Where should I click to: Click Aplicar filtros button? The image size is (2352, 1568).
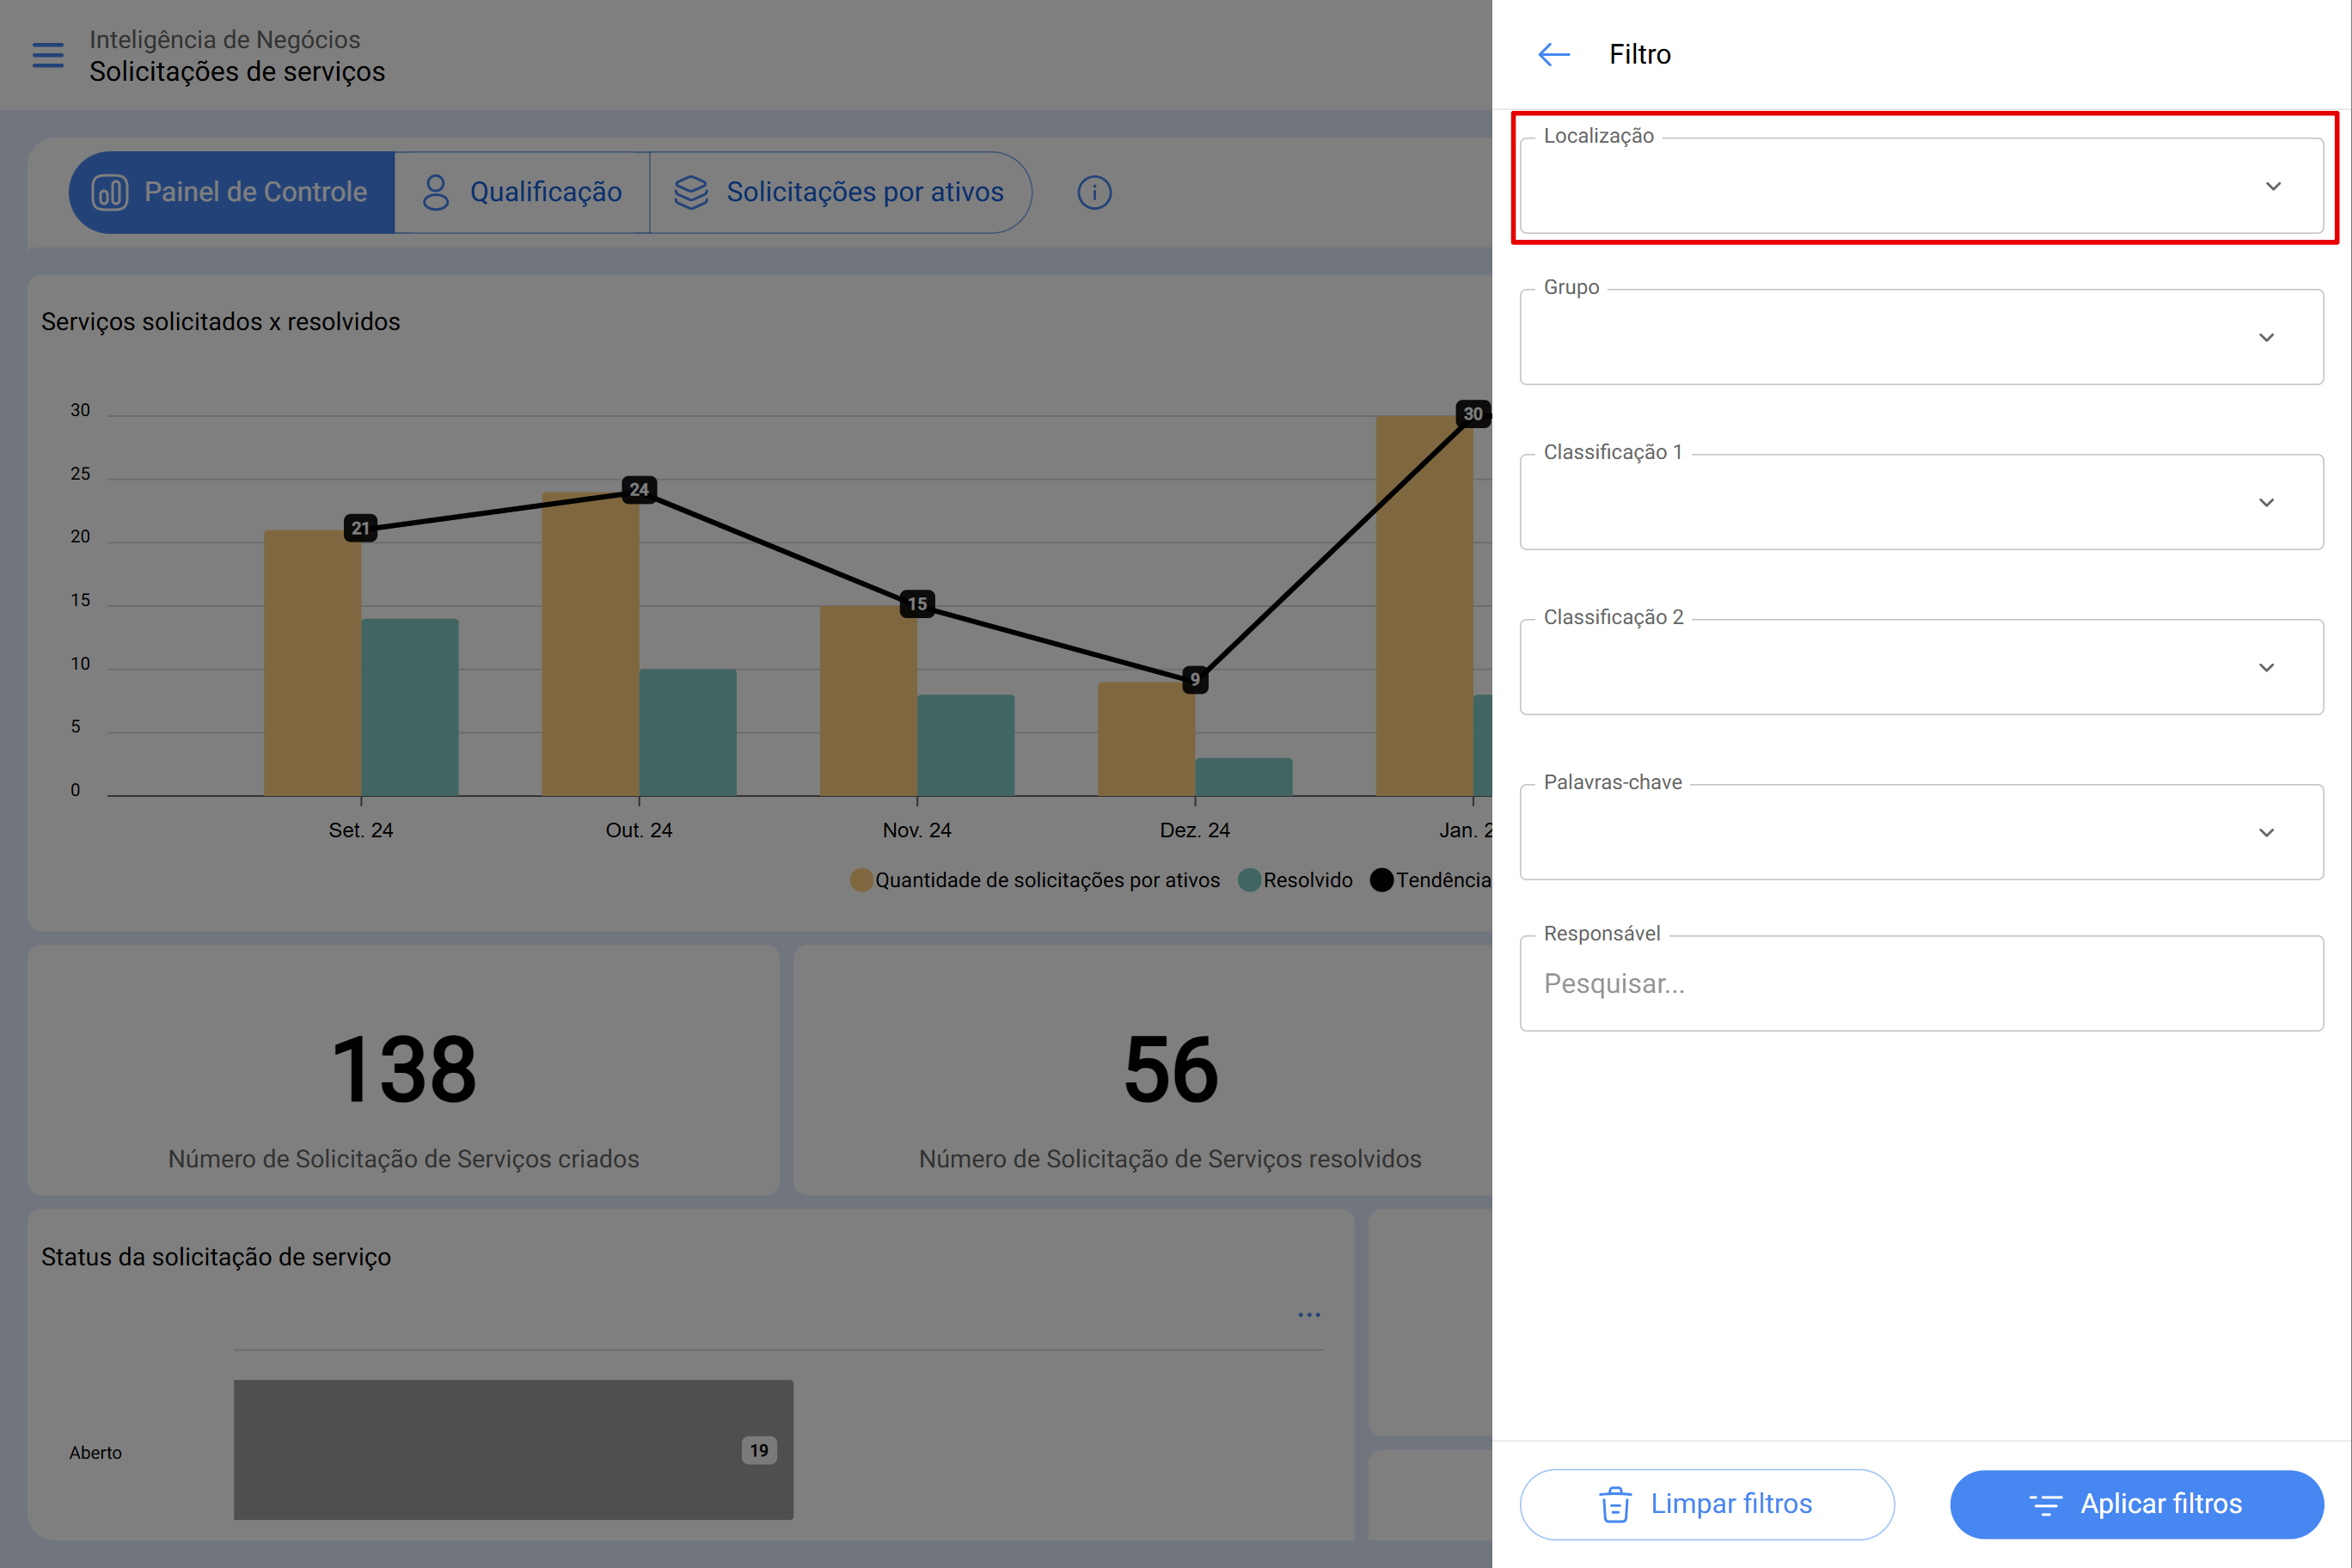pos(2137,1504)
